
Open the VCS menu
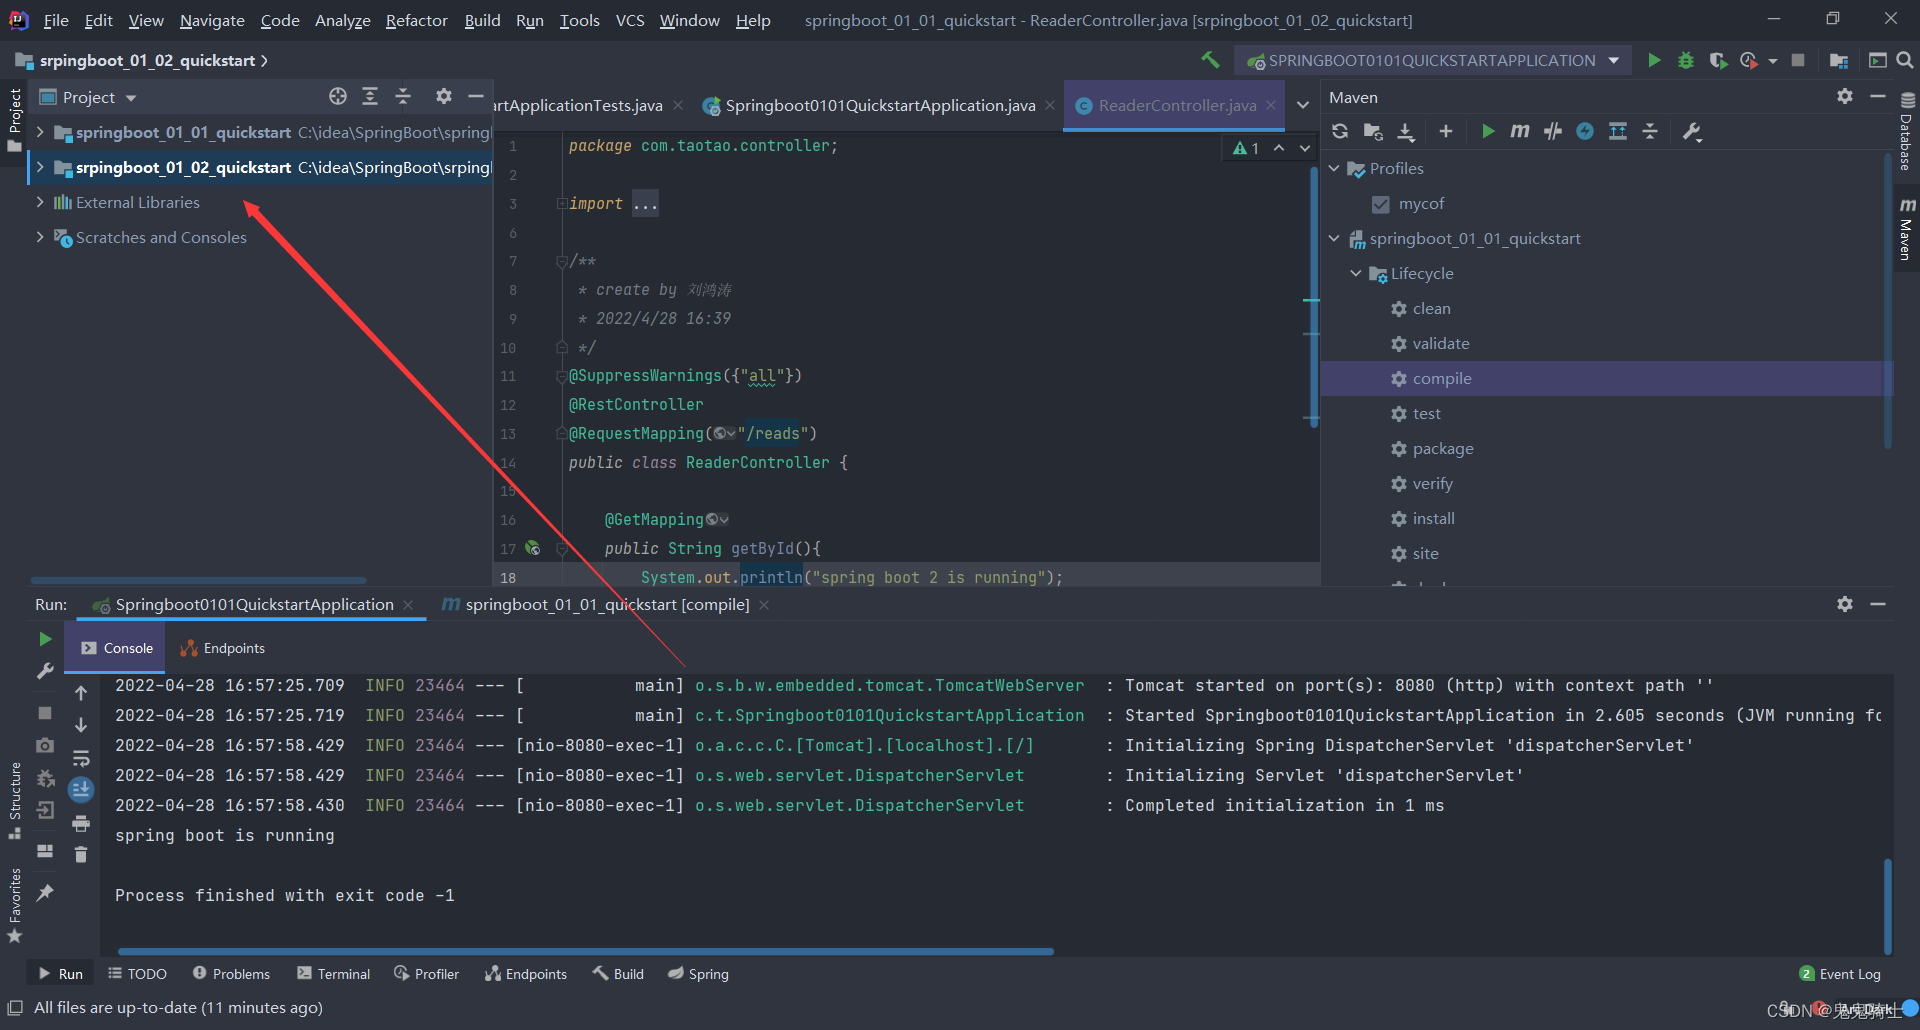pos(630,20)
